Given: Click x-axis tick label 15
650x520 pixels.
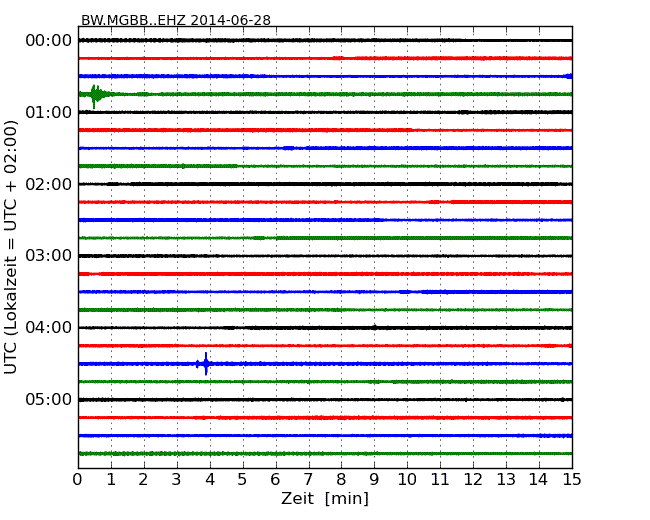Looking at the screenshot, I should 572,480.
